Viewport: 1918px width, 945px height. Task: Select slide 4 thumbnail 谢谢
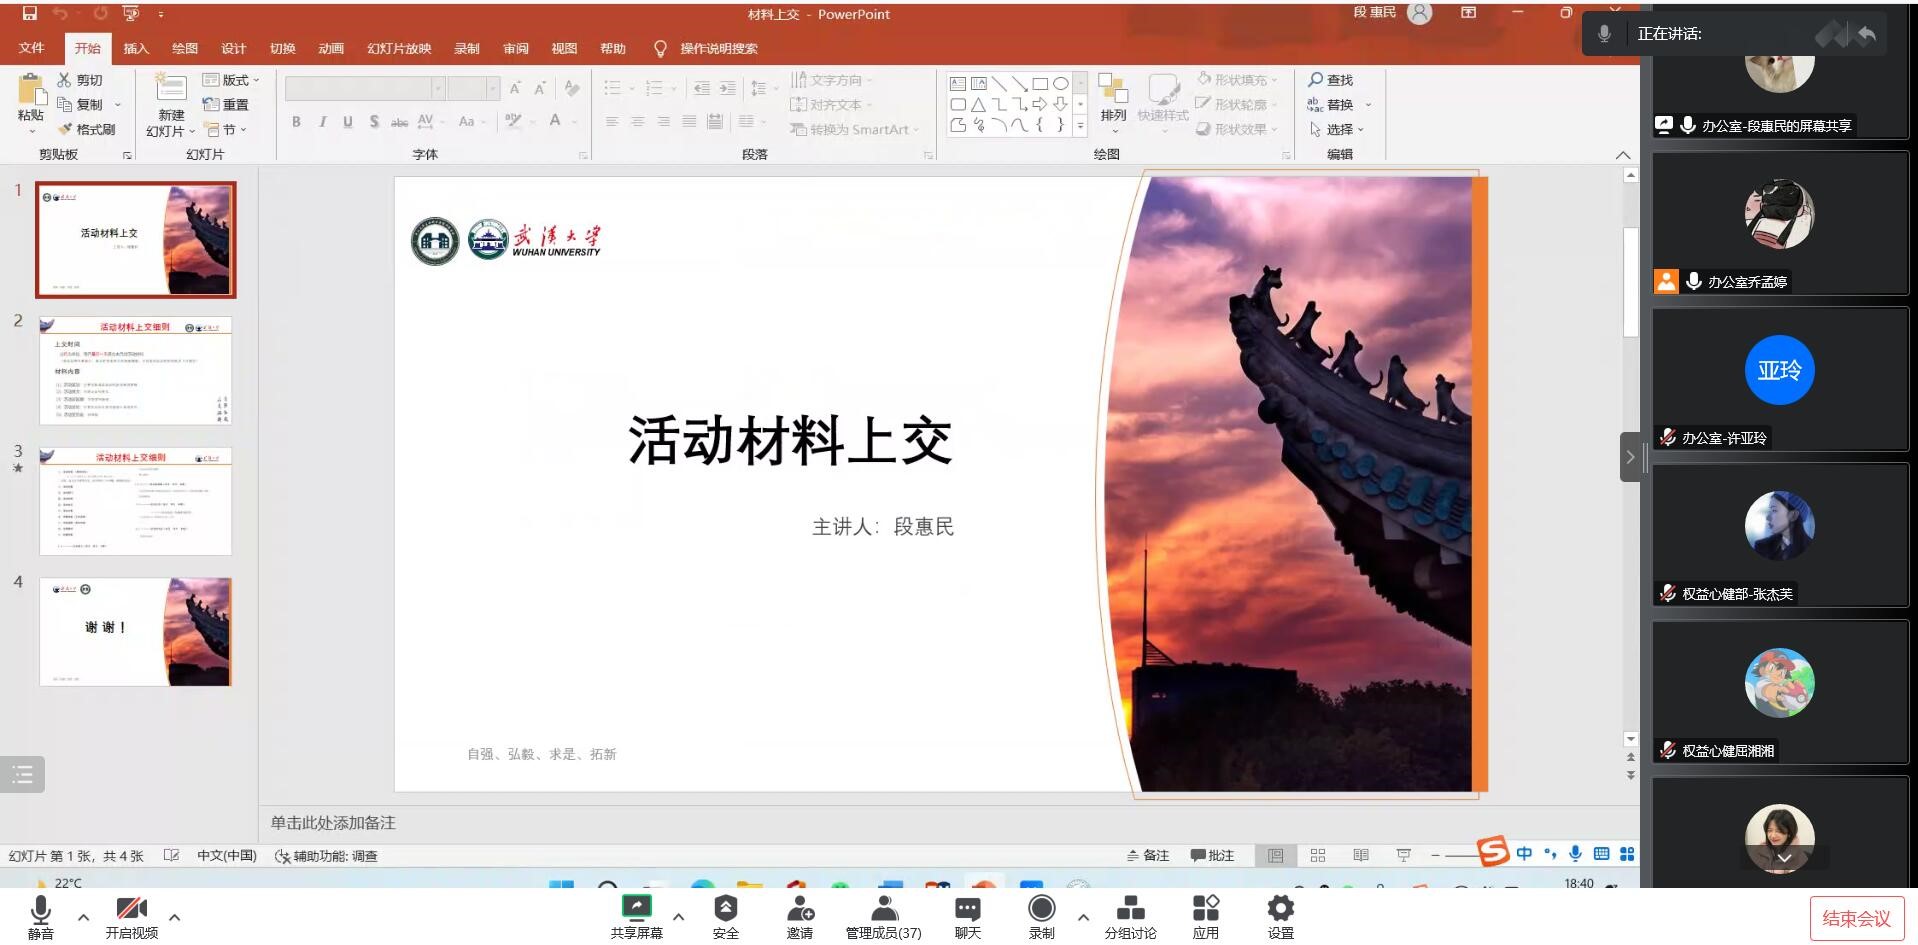click(x=135, y=631)
